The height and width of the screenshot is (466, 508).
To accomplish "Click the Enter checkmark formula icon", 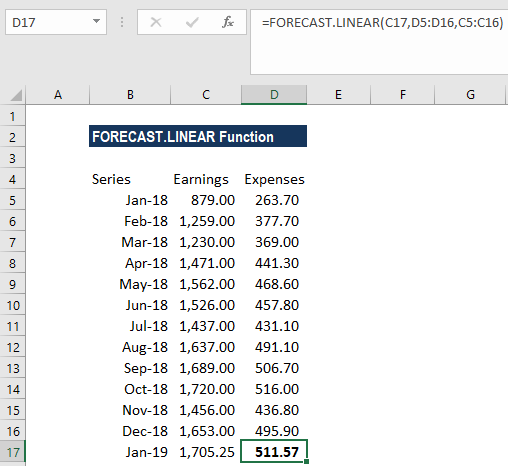I will (192, 22).
